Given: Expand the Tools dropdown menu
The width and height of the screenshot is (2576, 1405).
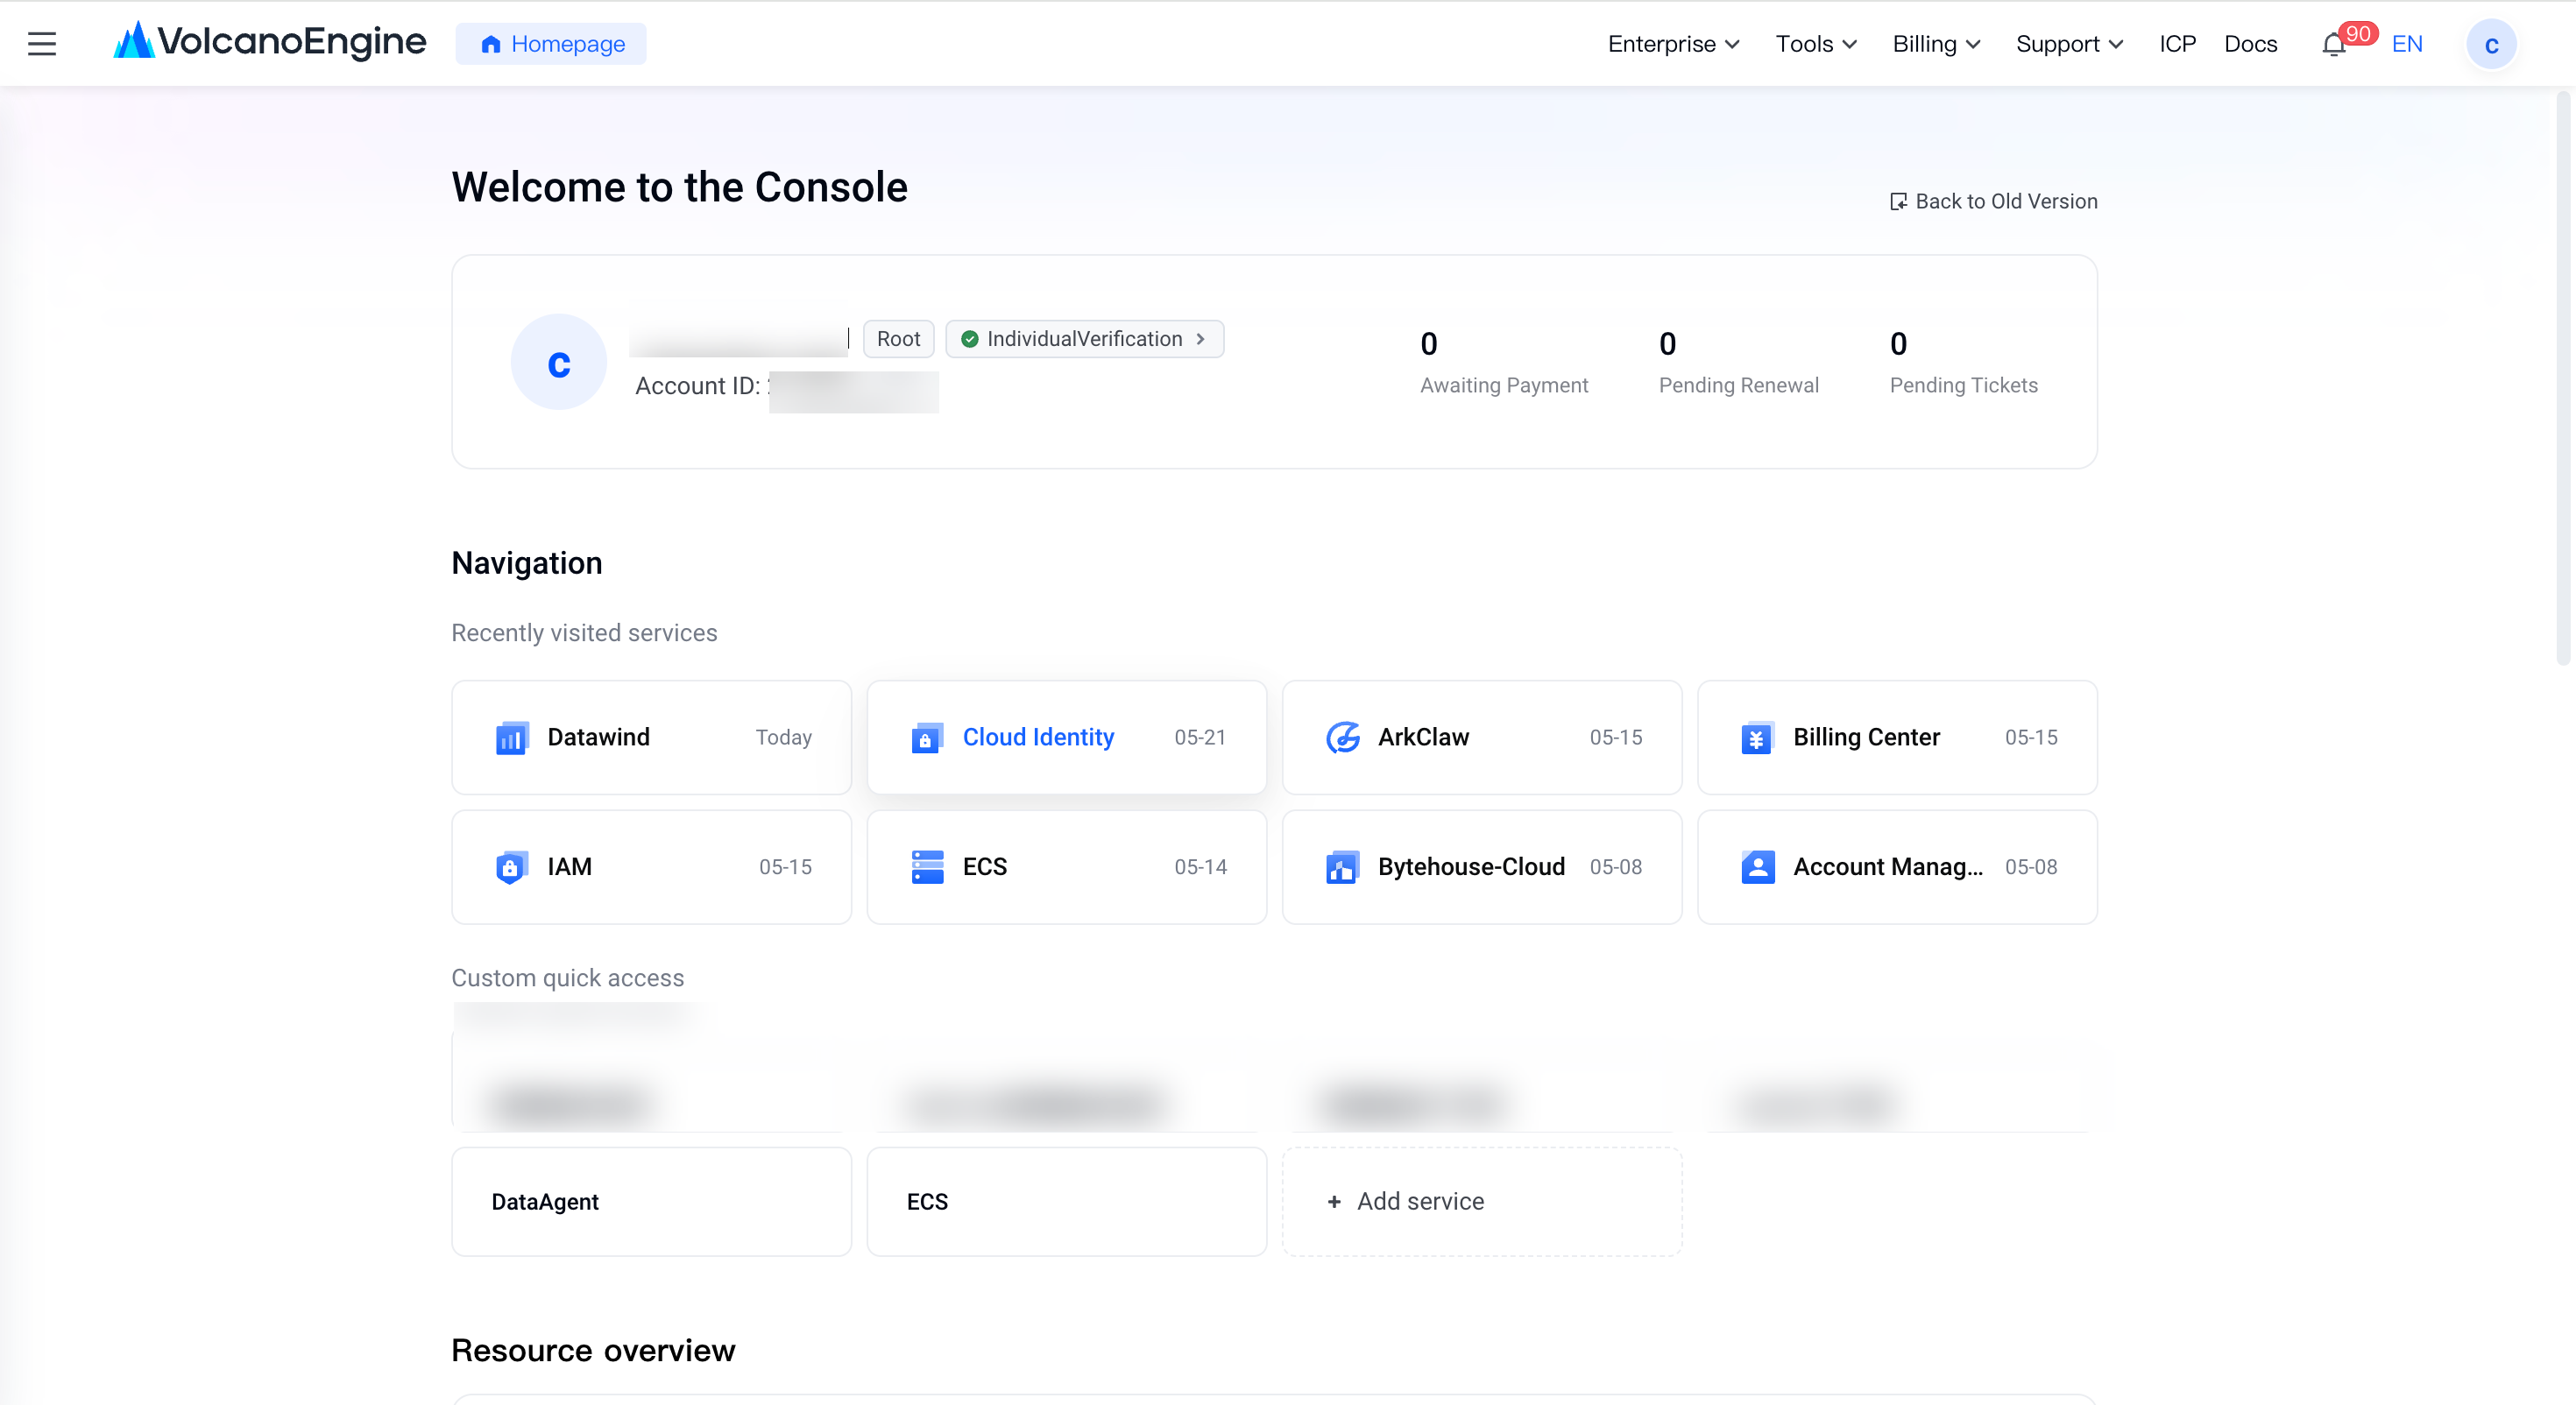Looking at the screenshot, I should 1816,44.
